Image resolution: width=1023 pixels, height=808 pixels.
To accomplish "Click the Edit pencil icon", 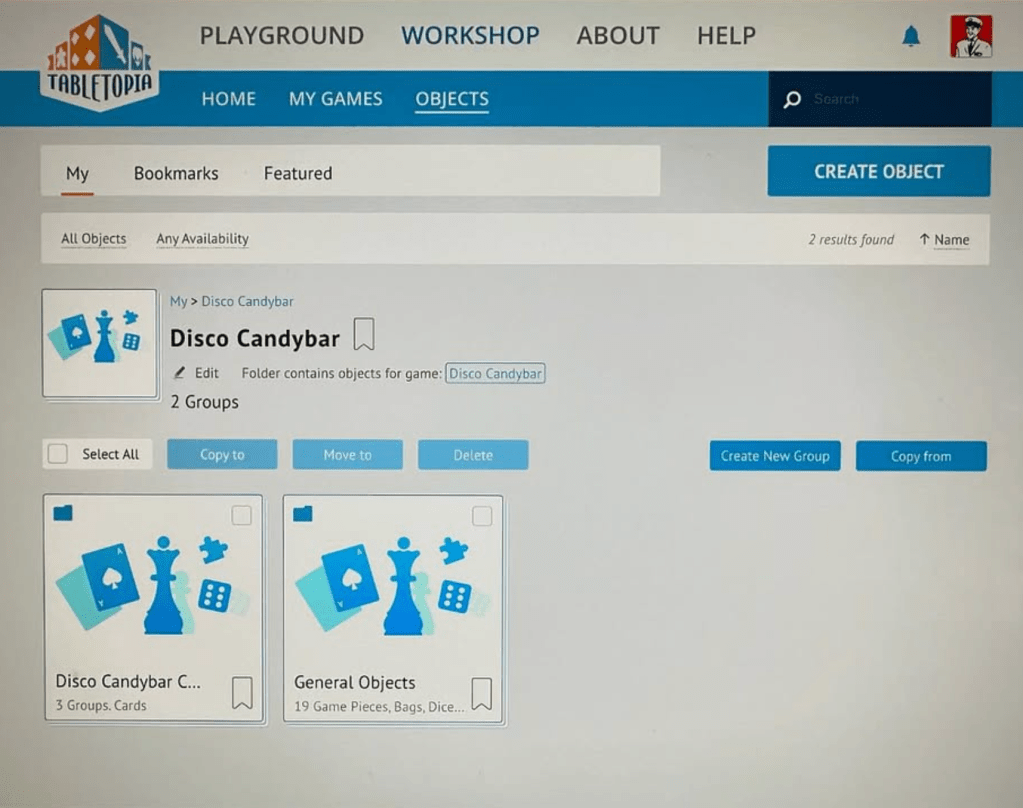I will click(180, 373).
